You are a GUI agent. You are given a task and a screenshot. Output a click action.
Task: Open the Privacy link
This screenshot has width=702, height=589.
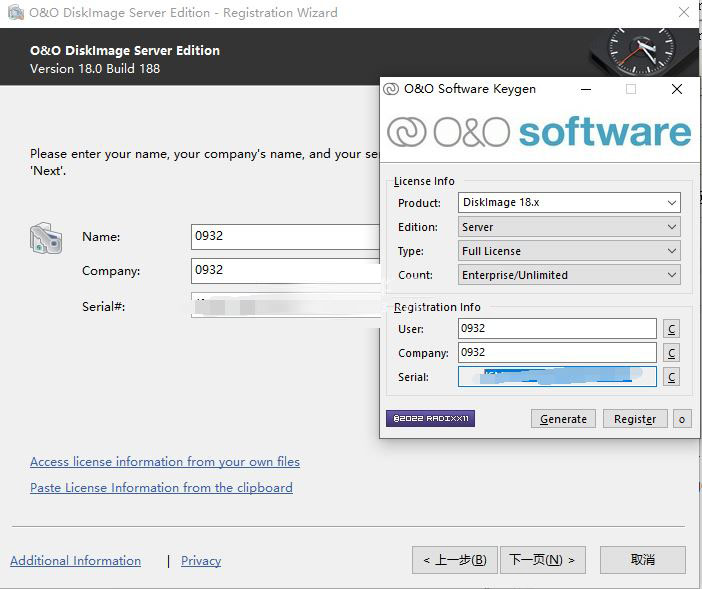201,561
